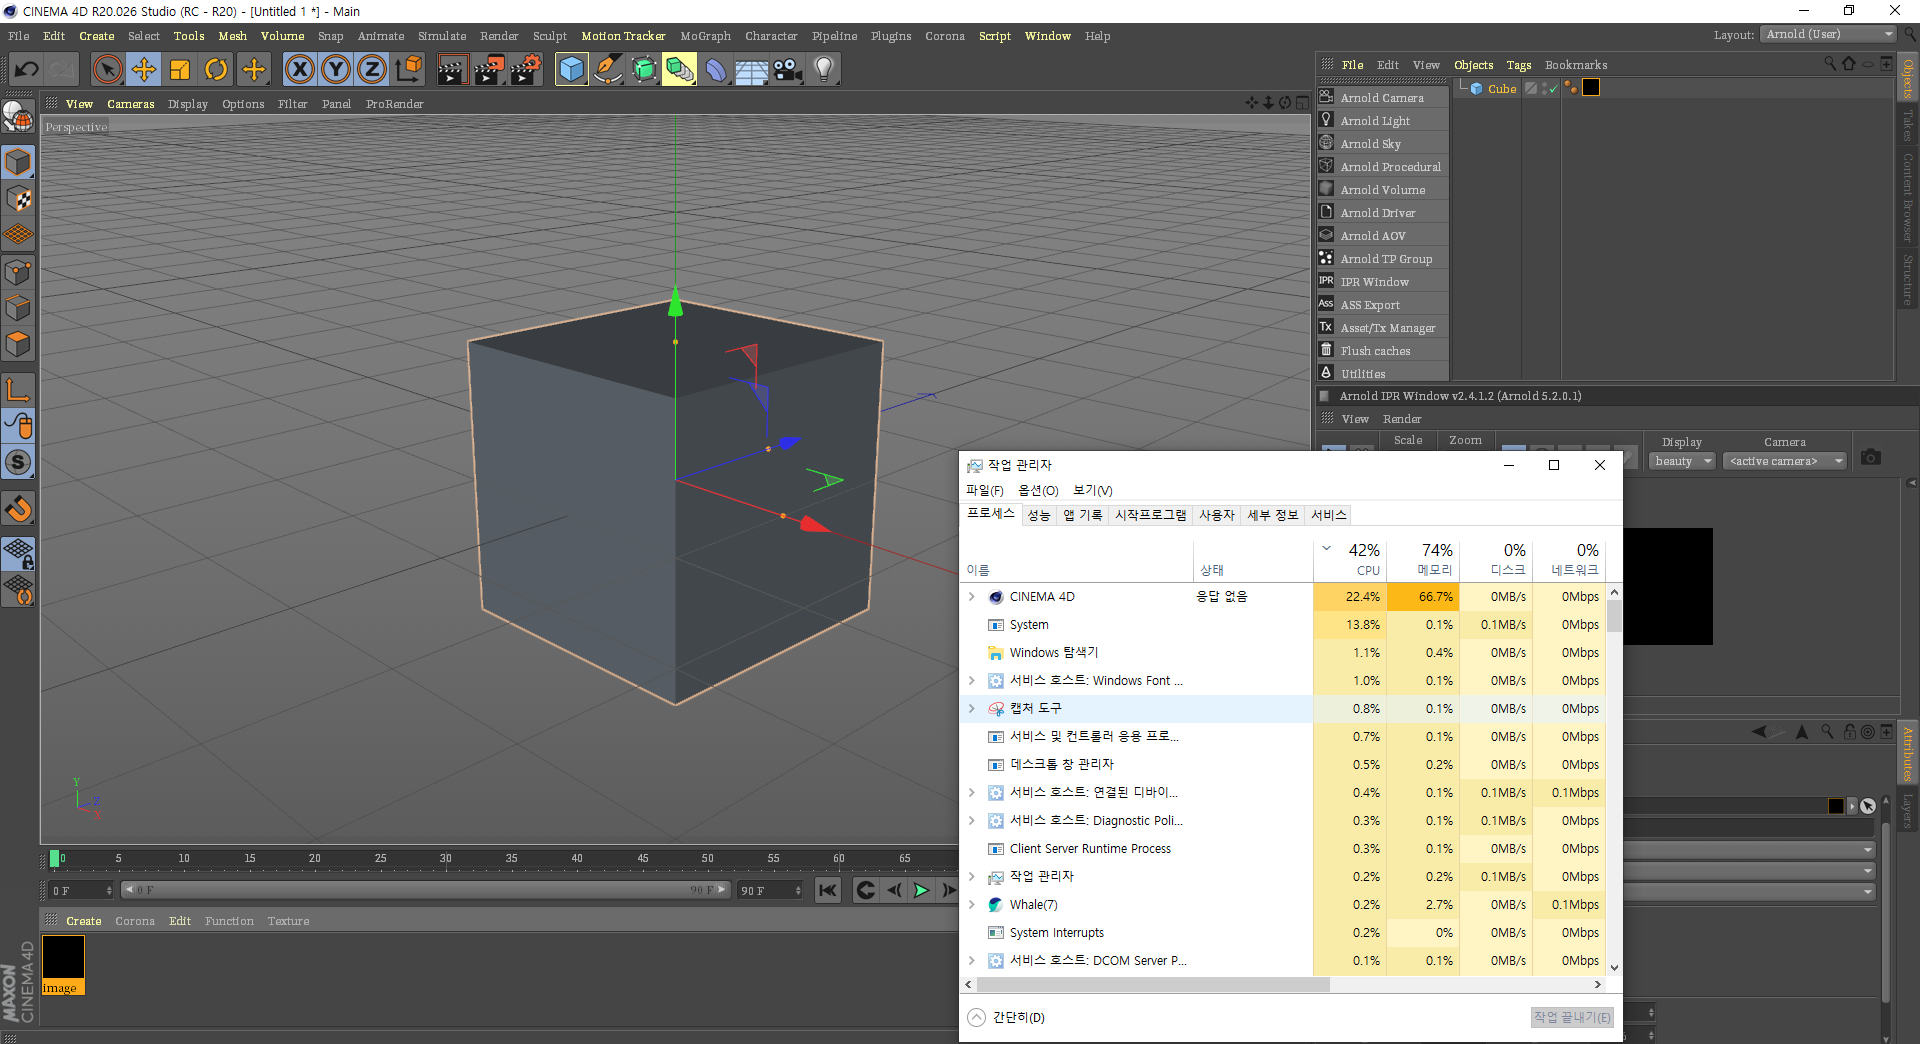Toggle Enable Snap S icon
This screenshot has height=1044, width=1920.
pyautogui.click(x=18, y=462)
